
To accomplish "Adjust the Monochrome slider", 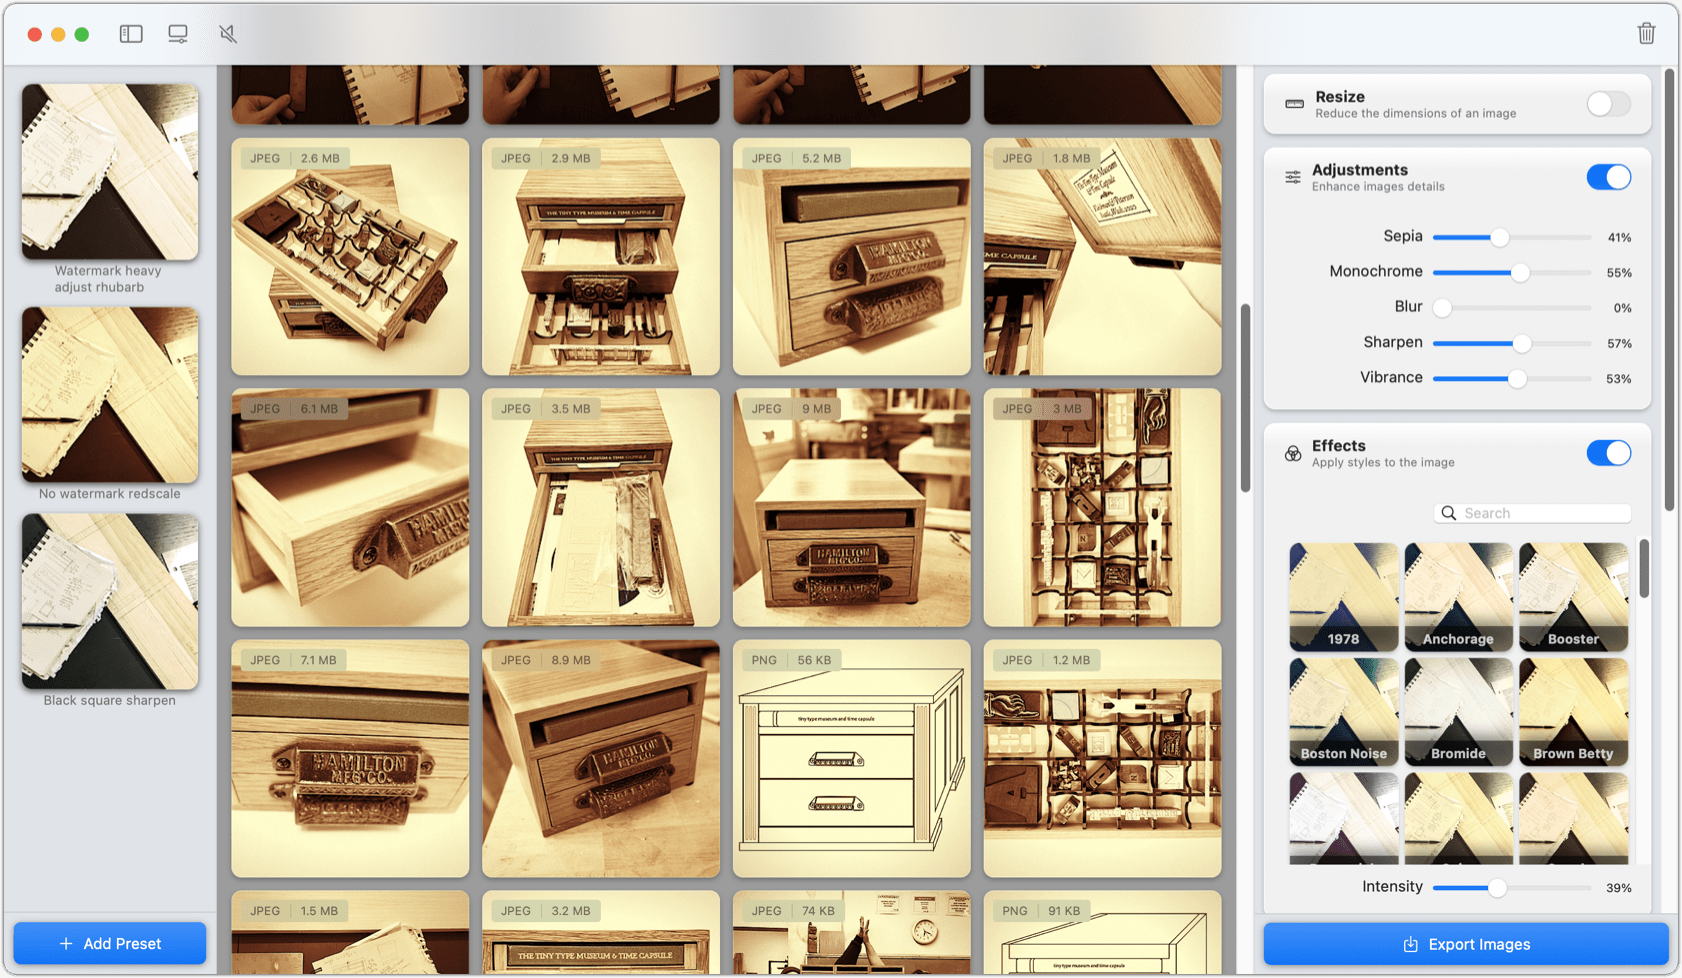I will pos(1511,272).
